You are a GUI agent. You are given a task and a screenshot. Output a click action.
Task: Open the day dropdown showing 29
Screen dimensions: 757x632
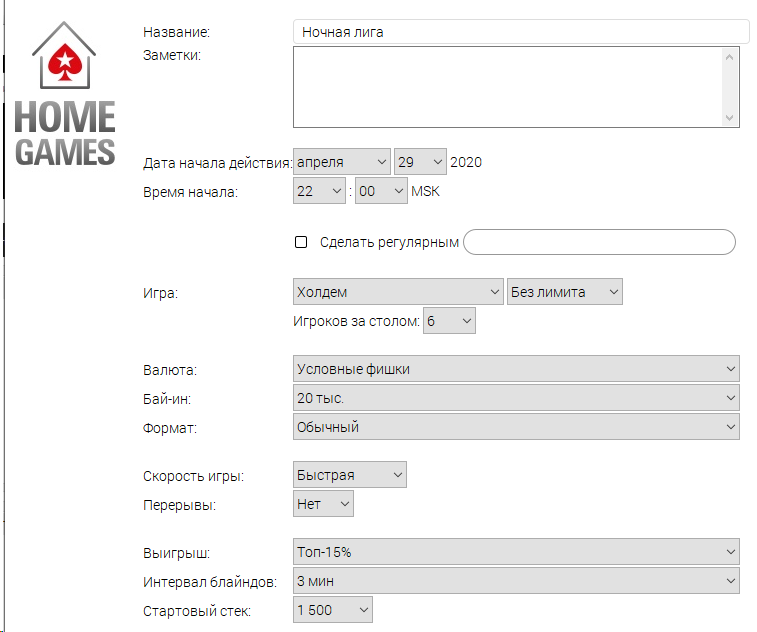pos(420,162)
